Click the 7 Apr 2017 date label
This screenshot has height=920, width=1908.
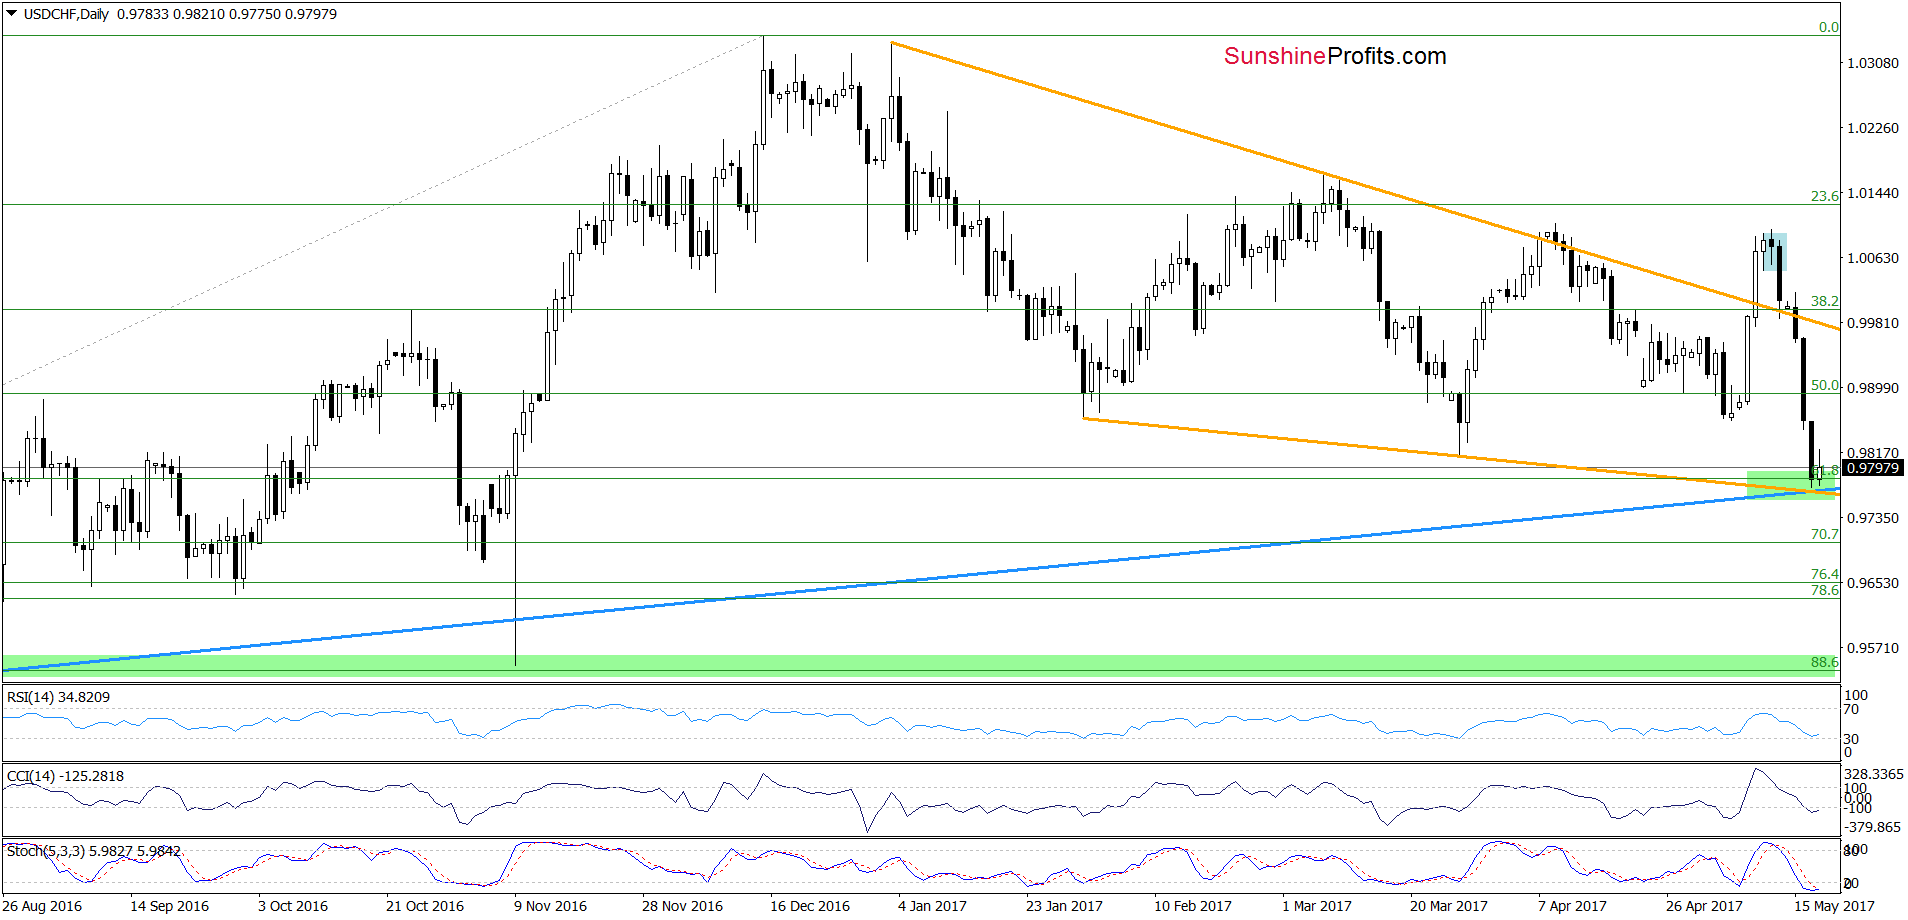[1572, 906]
